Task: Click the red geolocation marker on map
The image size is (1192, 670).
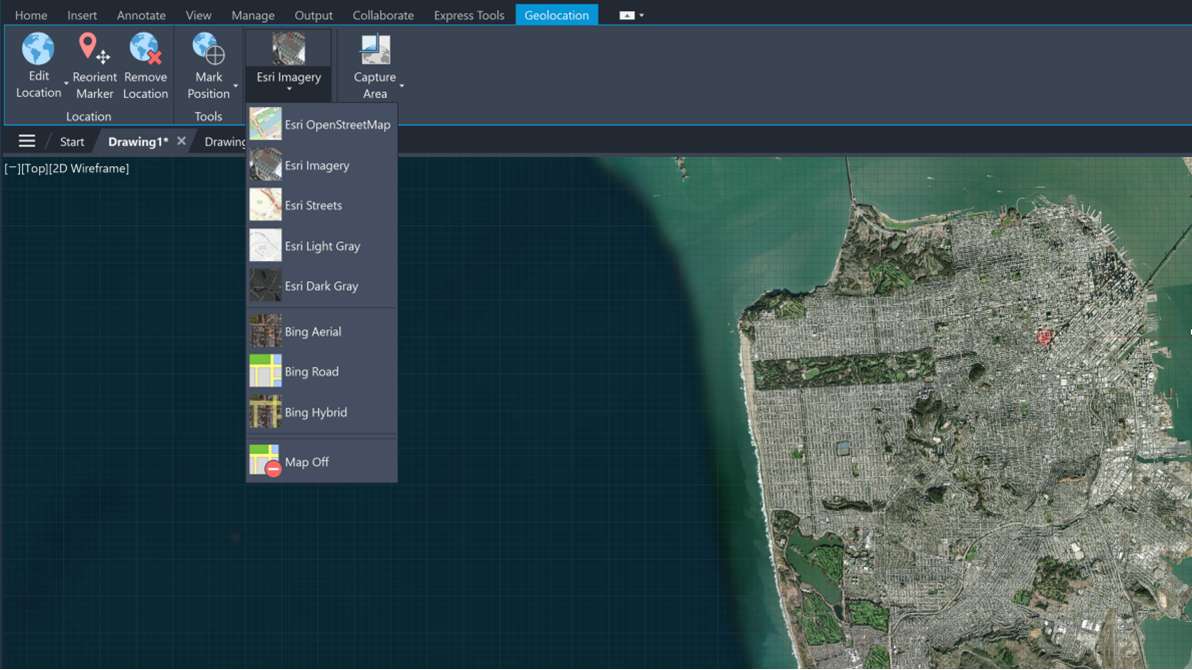Action: pos(1045,337)
